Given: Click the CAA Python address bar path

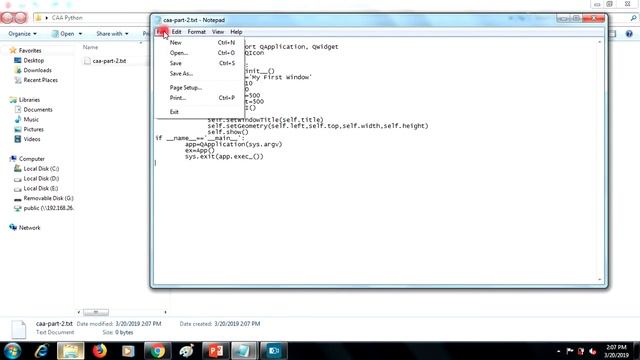Looking at the screenshot, I should pos(67,18).
